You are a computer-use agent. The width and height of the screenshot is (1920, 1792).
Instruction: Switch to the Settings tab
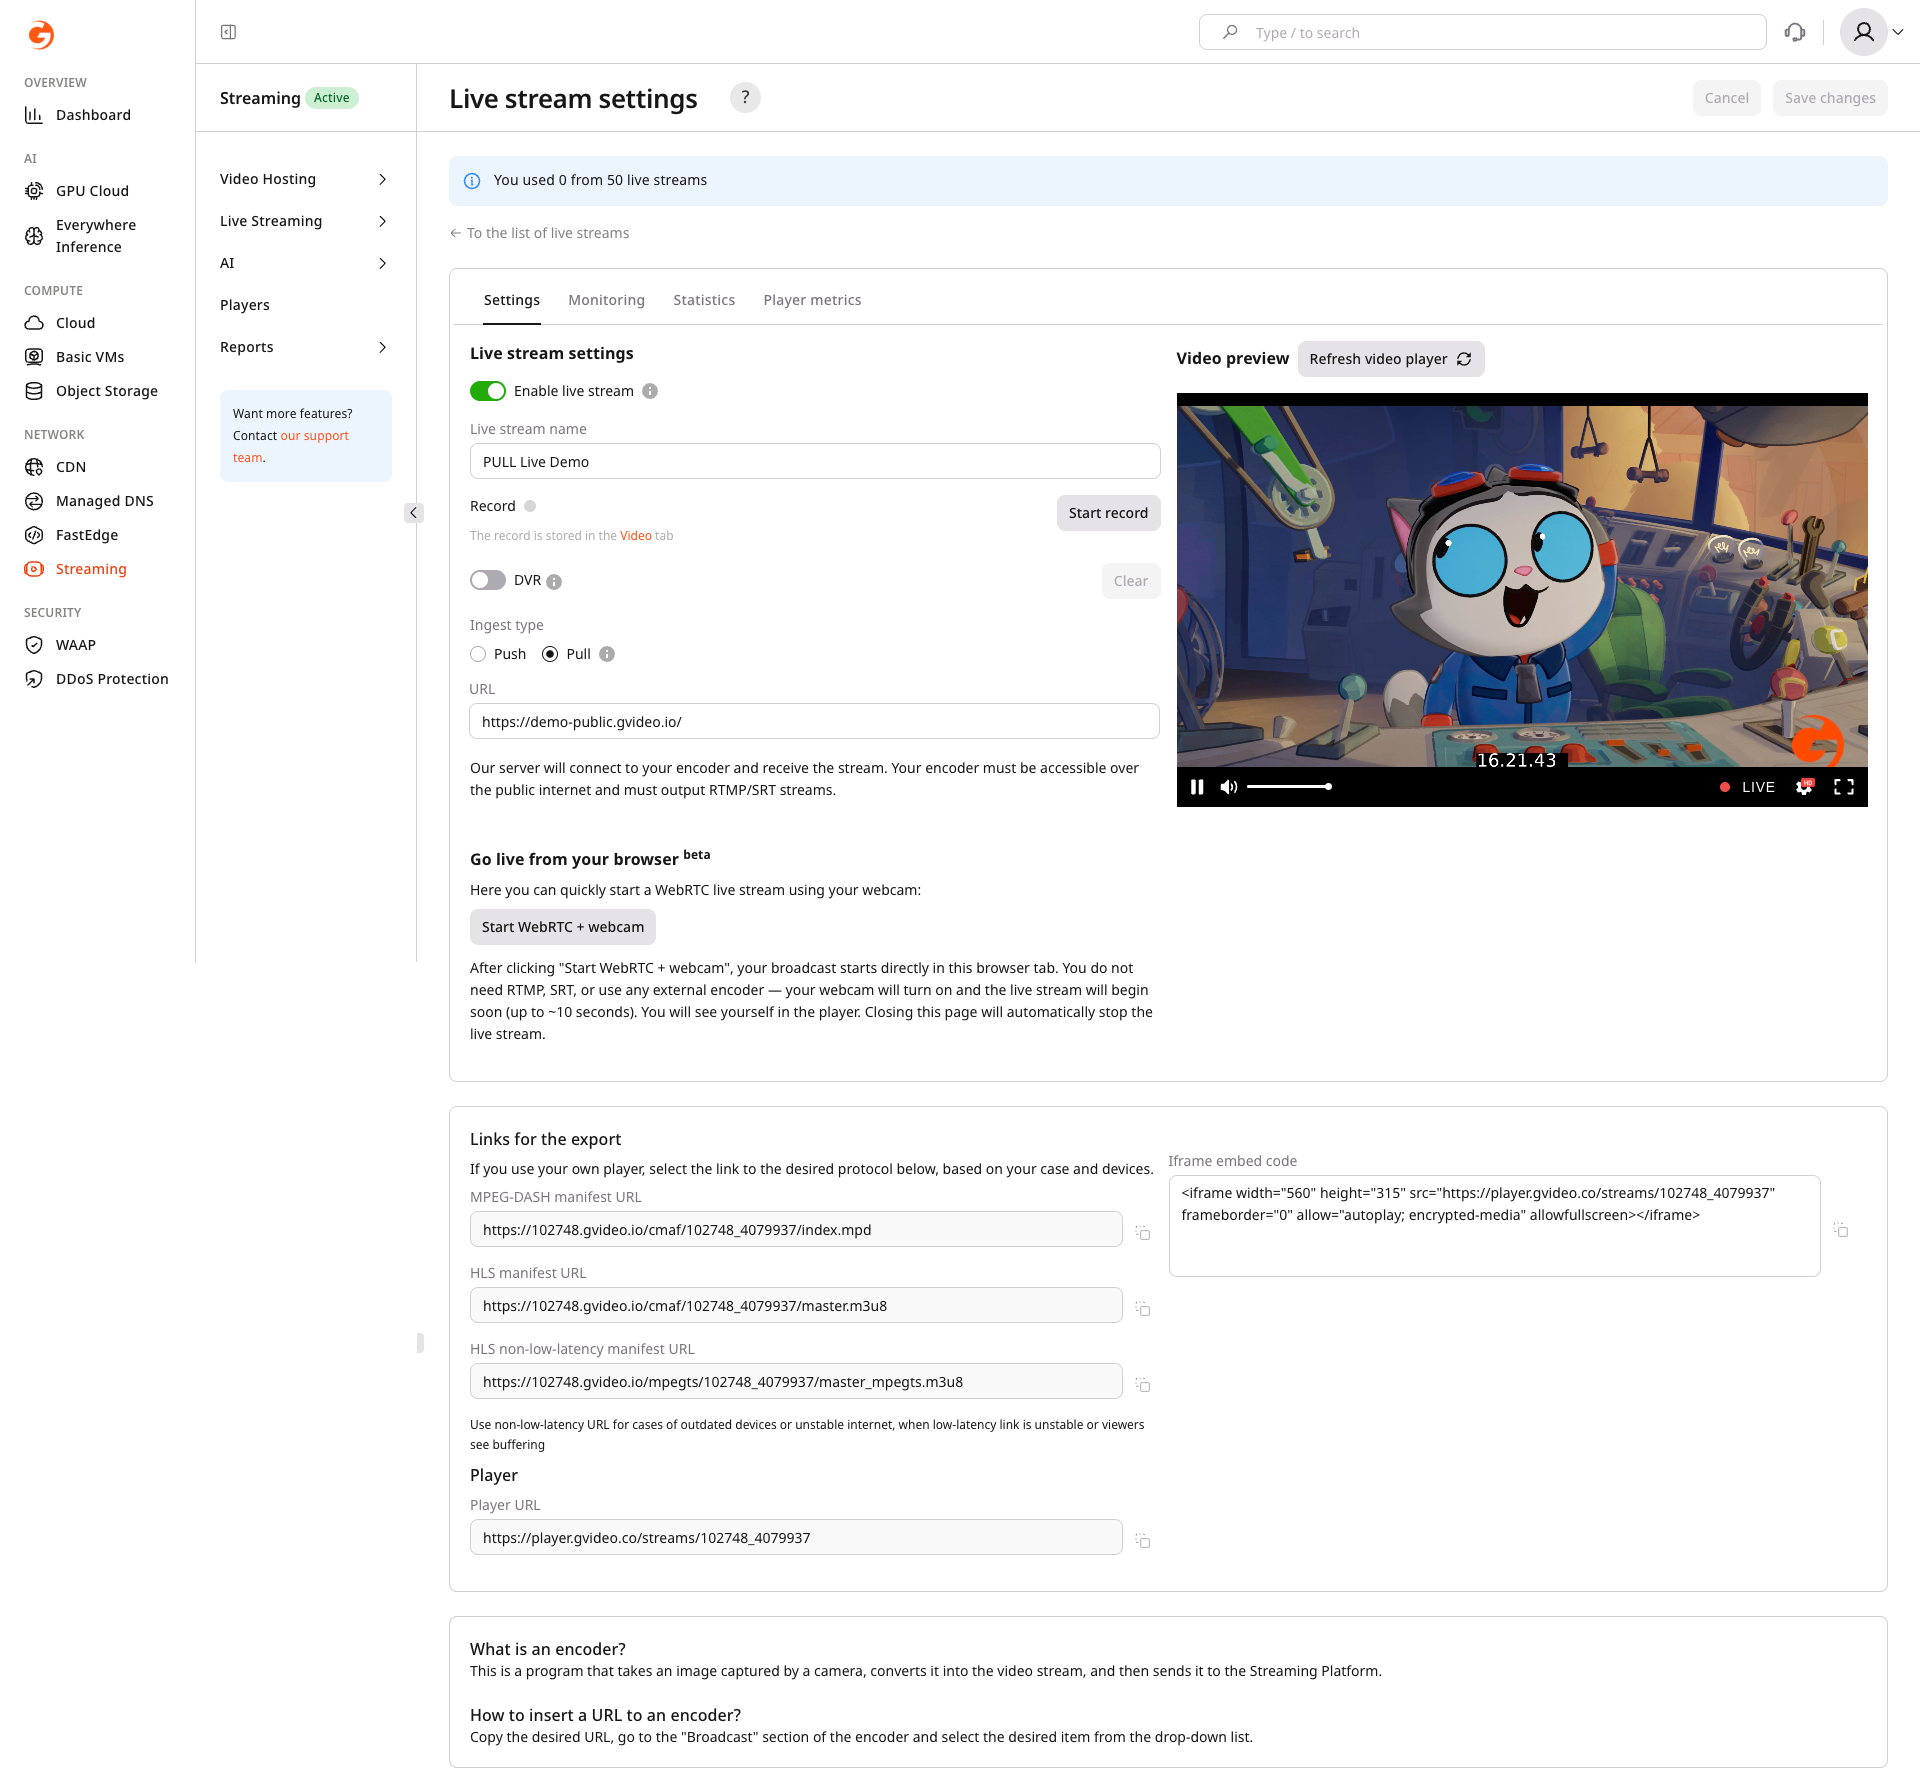pyautogui.click(x=512, y=300)
